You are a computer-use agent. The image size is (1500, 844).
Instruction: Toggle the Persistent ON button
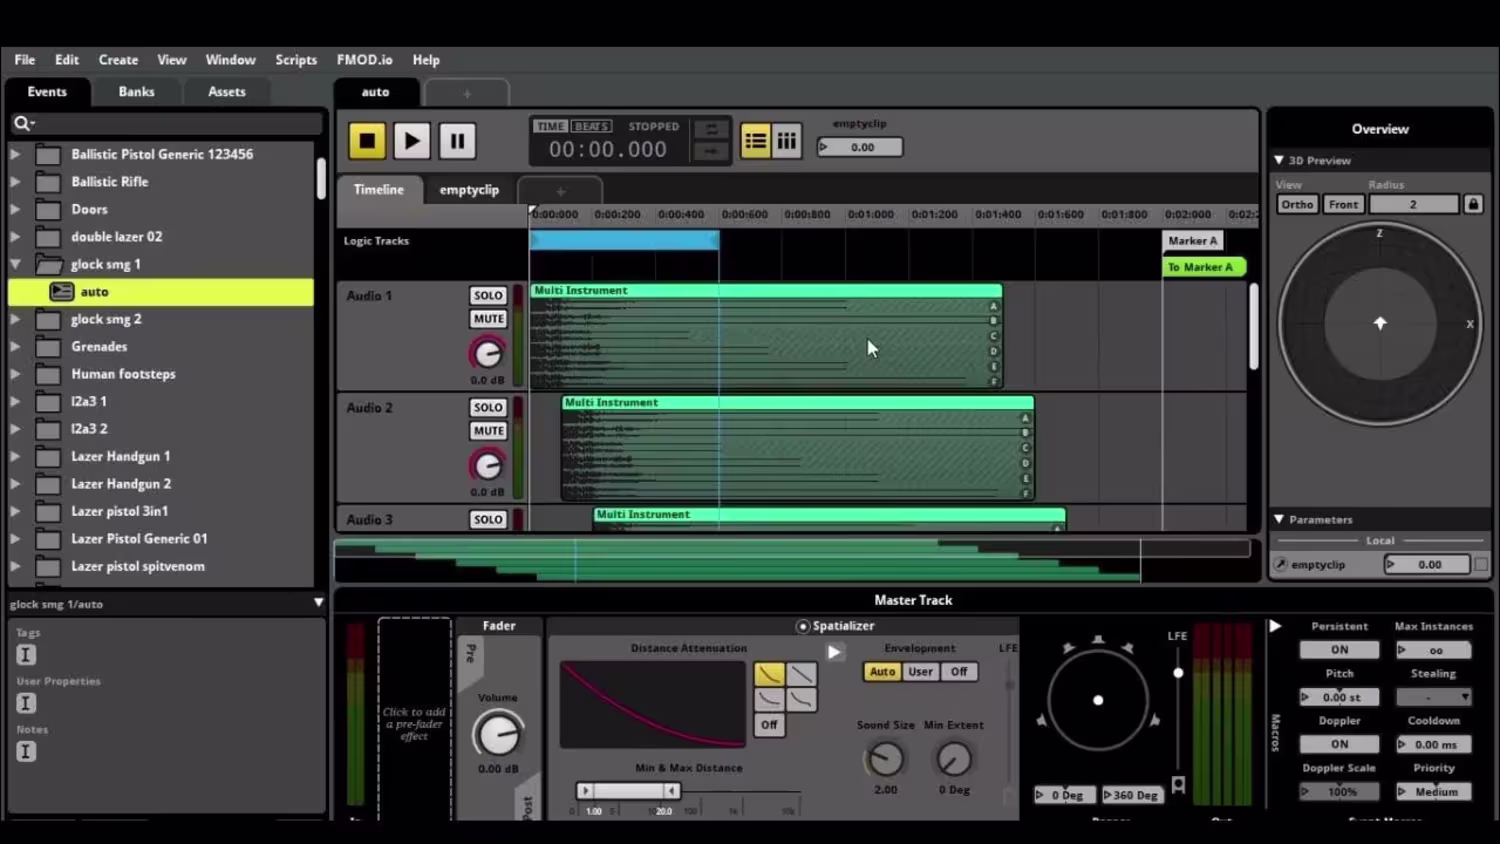click(1339, 650)
